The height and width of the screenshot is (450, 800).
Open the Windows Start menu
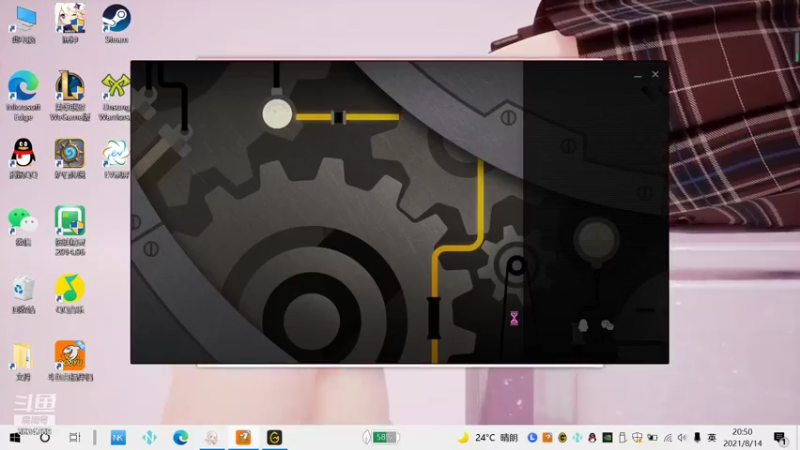[x=15, y=438]
